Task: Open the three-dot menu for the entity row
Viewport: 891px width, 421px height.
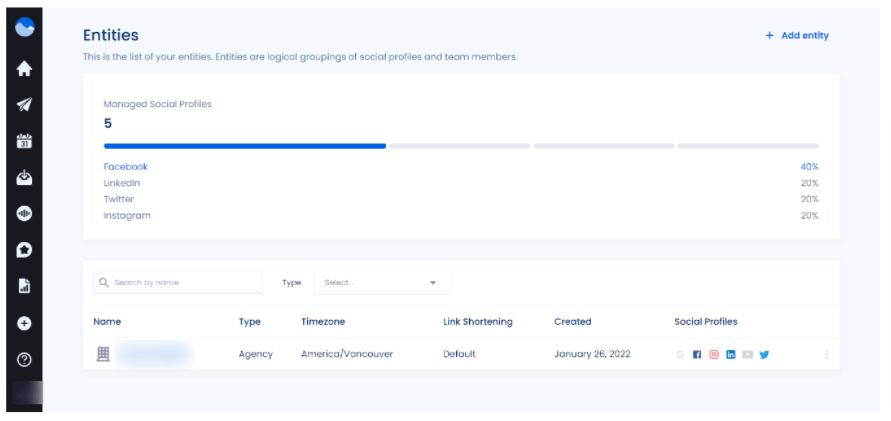Action: tap(826, 354)
